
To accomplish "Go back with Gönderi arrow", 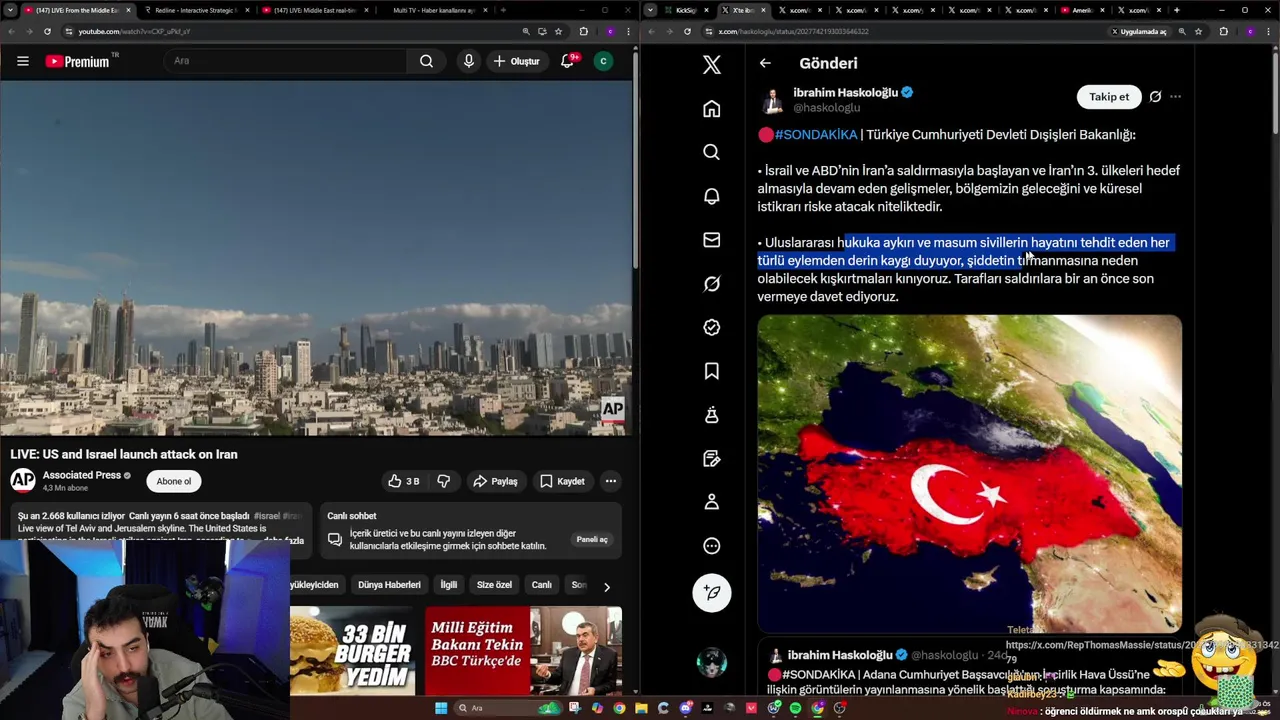I will (765, 63).
